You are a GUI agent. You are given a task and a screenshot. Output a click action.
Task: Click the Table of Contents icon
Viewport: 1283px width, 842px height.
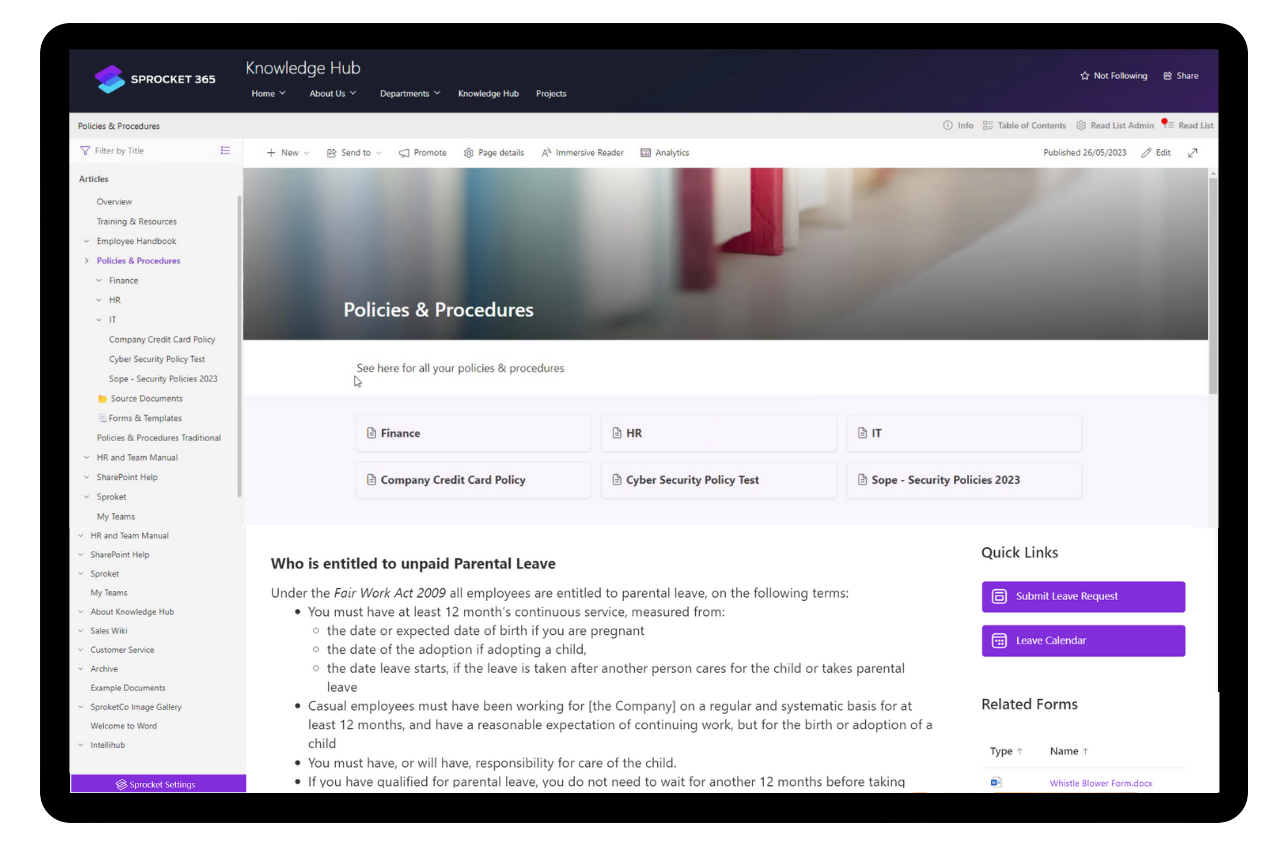[x=986, y=125]
